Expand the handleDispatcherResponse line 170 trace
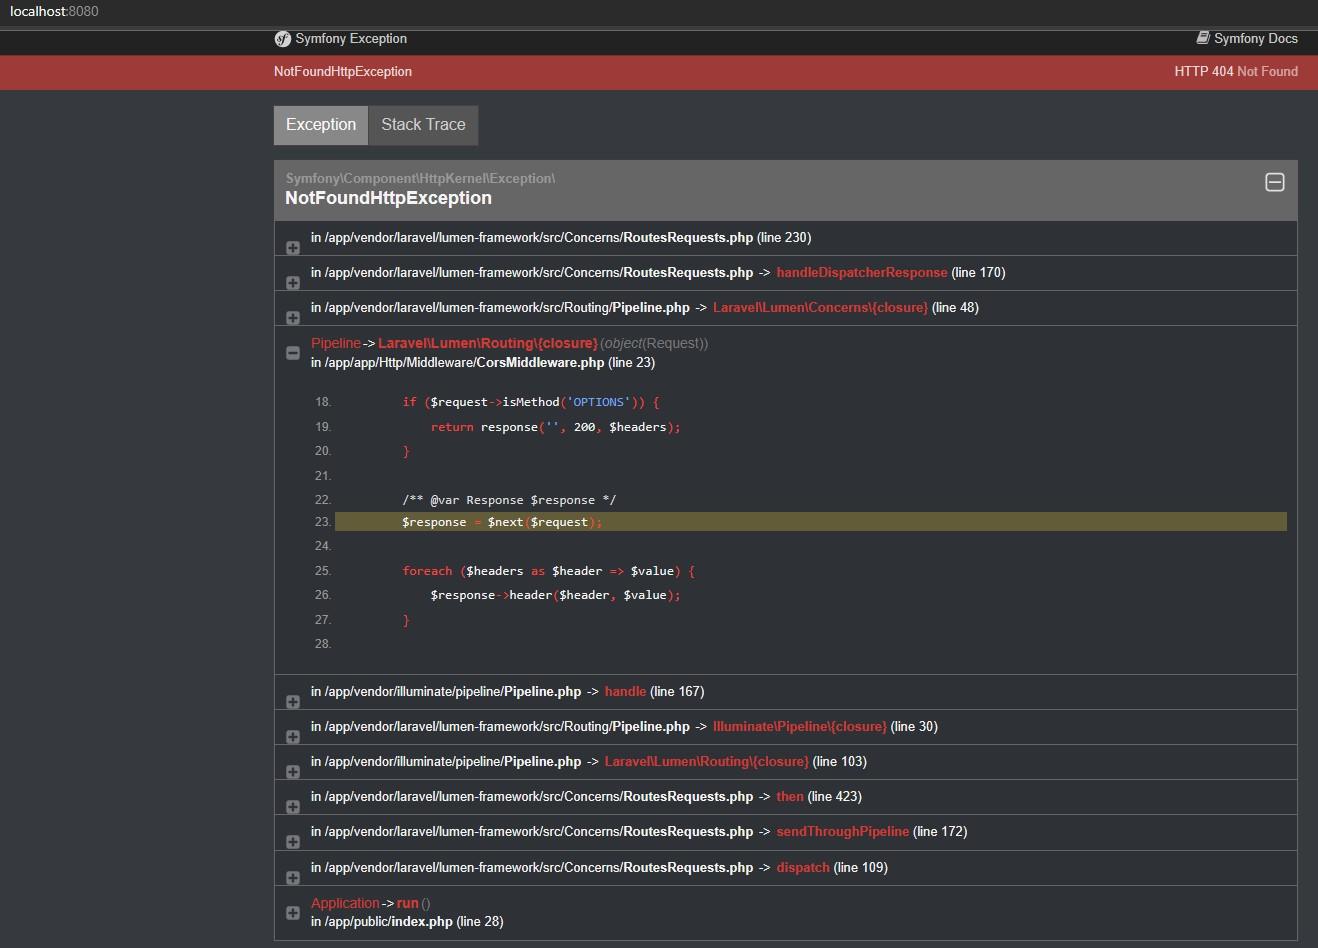Viewport: 1318px width, 948px height. (x=293, y=283)
